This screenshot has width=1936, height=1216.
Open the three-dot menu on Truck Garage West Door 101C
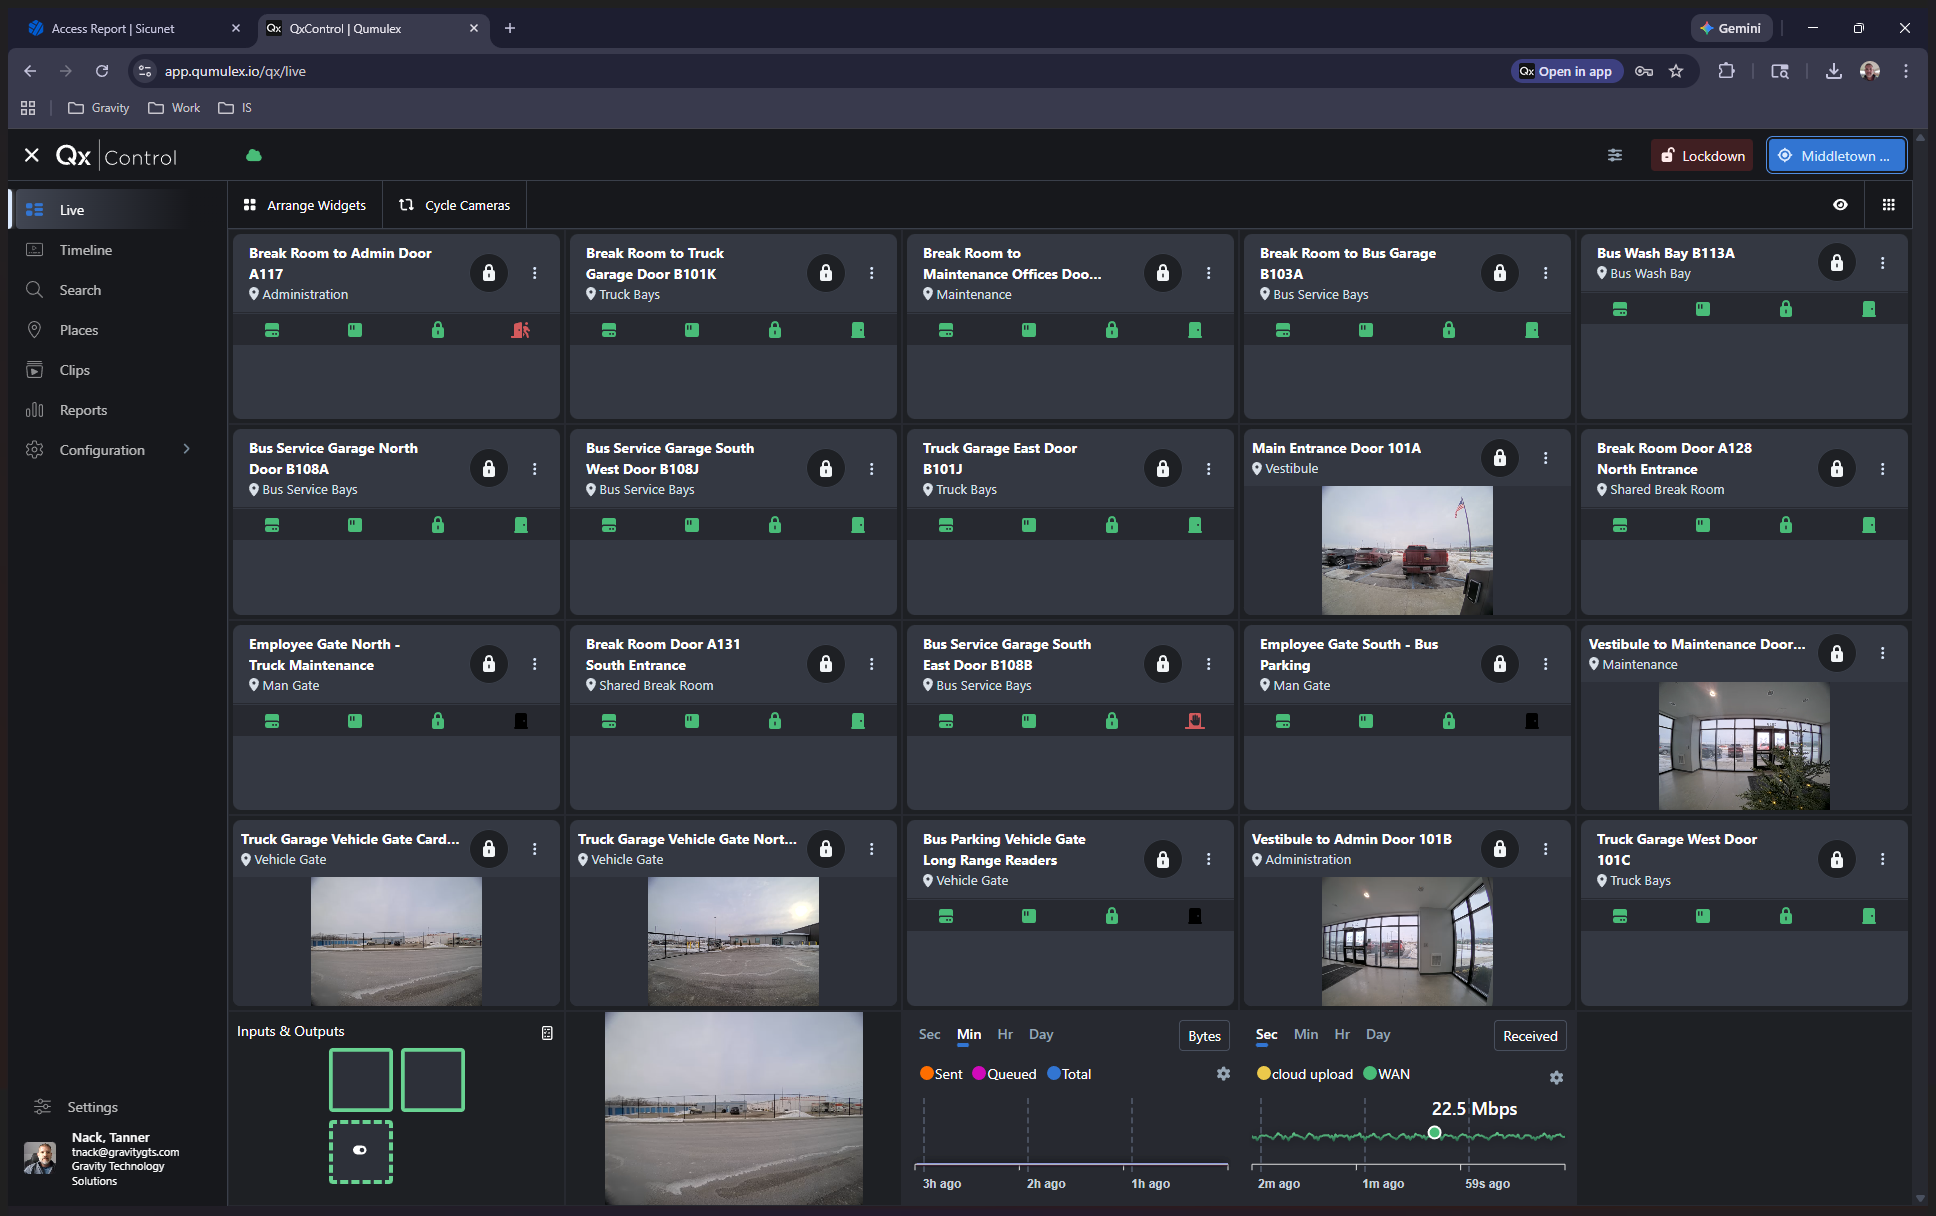1882,859
